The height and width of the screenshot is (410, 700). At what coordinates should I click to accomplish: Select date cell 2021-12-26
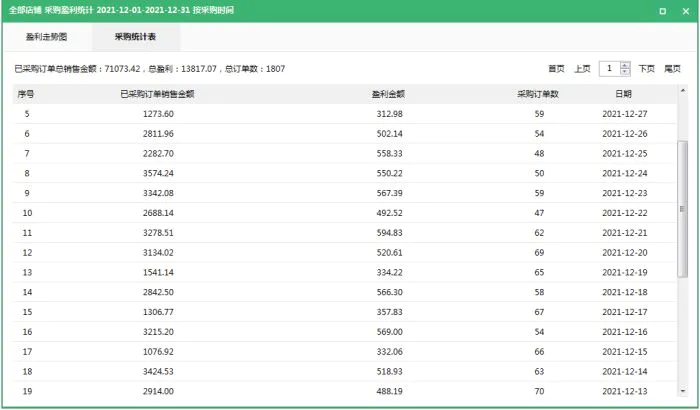(x=625, y=134)
